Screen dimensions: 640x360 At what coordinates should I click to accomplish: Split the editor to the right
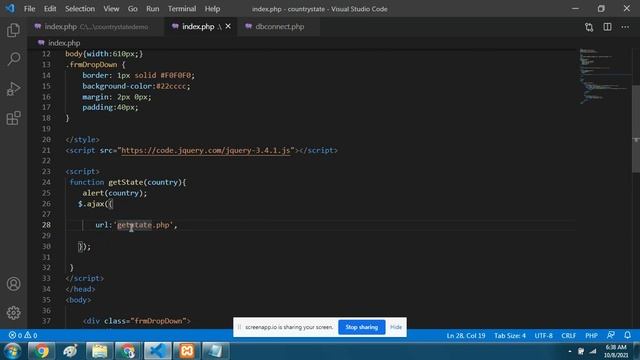[607, 27]
